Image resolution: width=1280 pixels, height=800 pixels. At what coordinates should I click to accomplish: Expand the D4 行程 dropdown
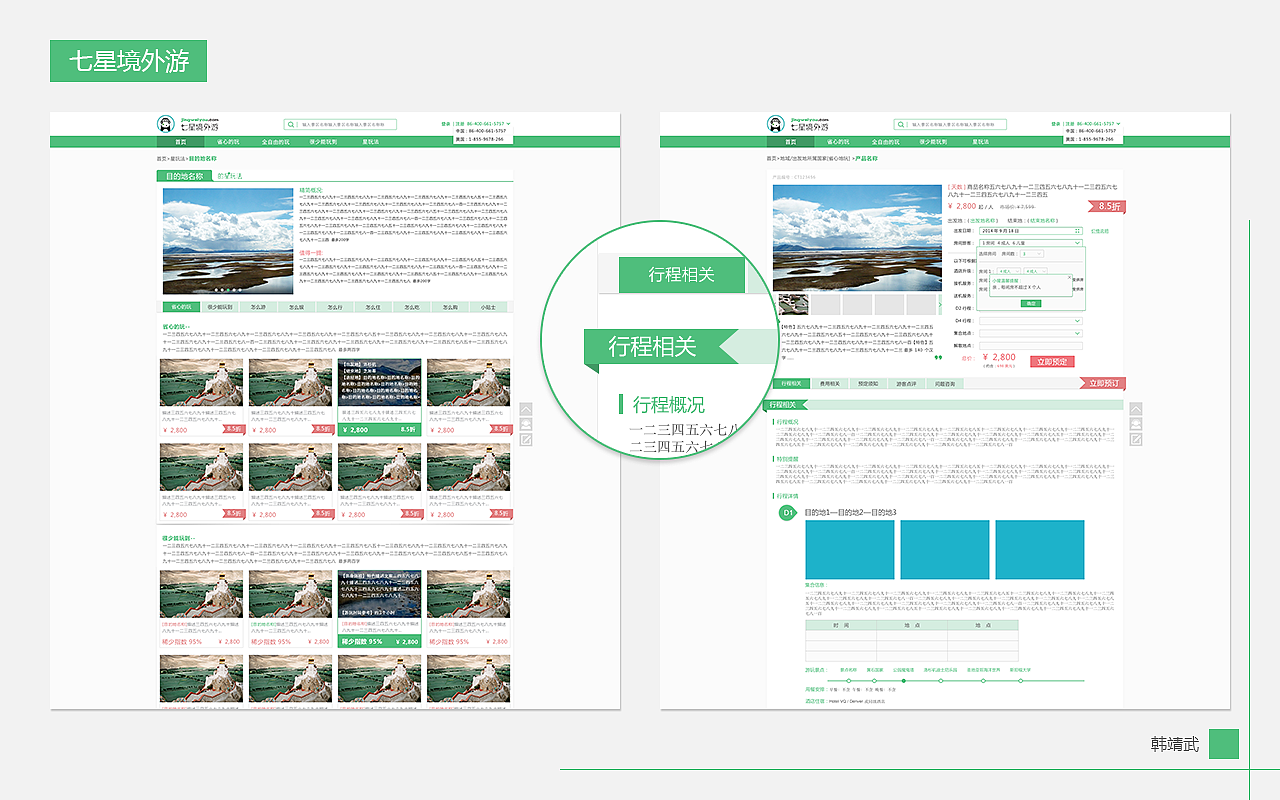tap(1031, 321)
